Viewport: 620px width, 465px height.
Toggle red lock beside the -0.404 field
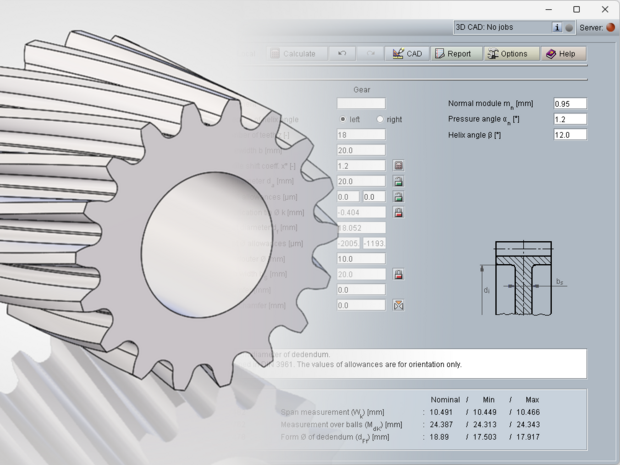pyautogui.click(x=397, y=213)
